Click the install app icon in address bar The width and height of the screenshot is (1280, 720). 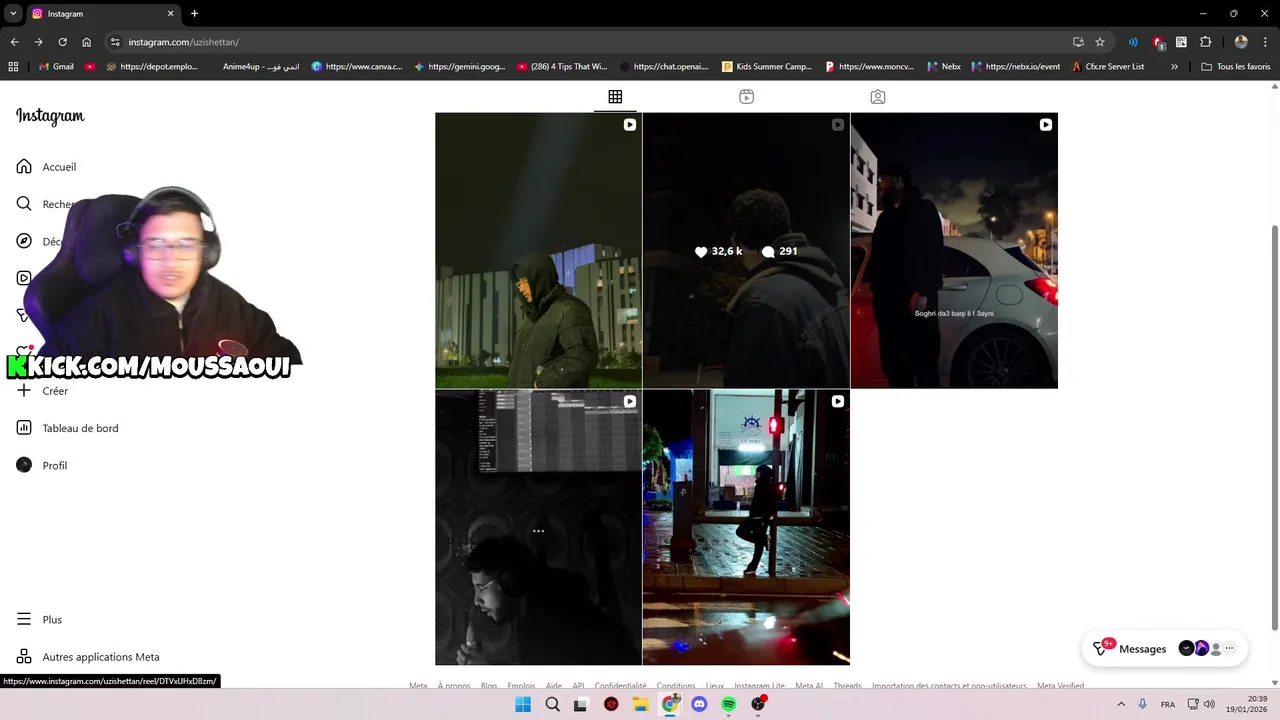pyautogui.click(x=1078, y=42)
